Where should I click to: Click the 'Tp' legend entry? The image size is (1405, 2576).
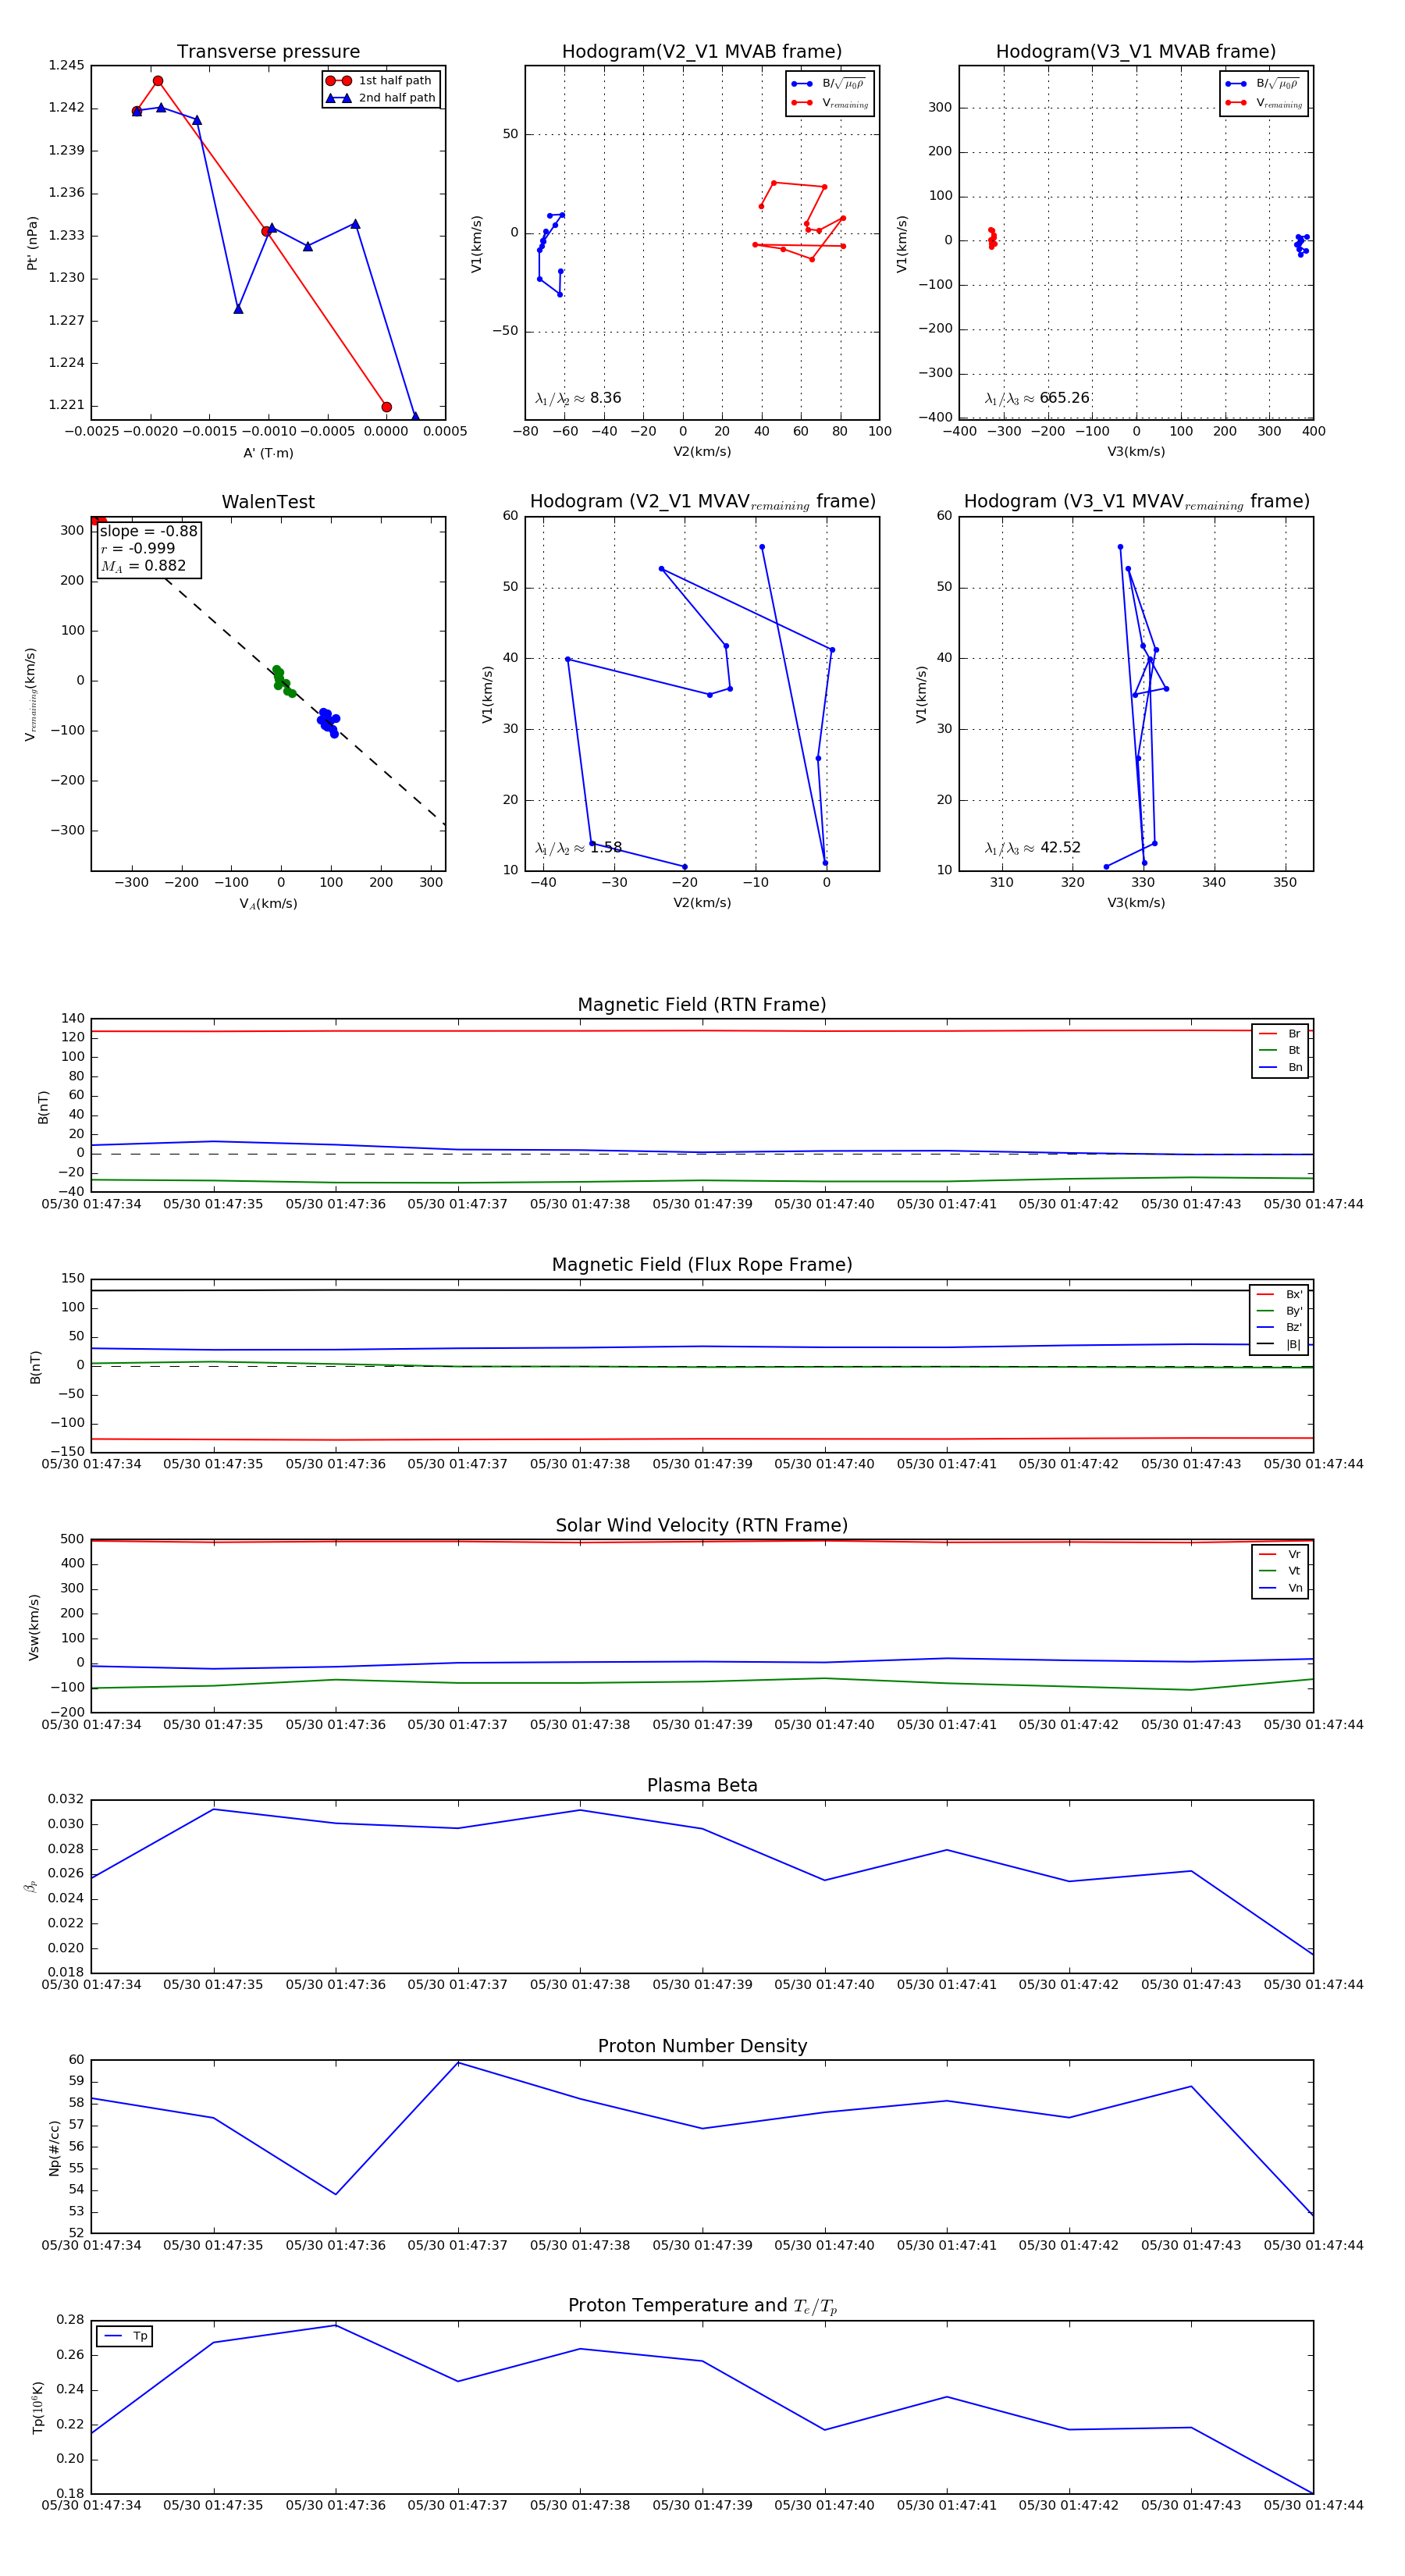pos(125,2336)
